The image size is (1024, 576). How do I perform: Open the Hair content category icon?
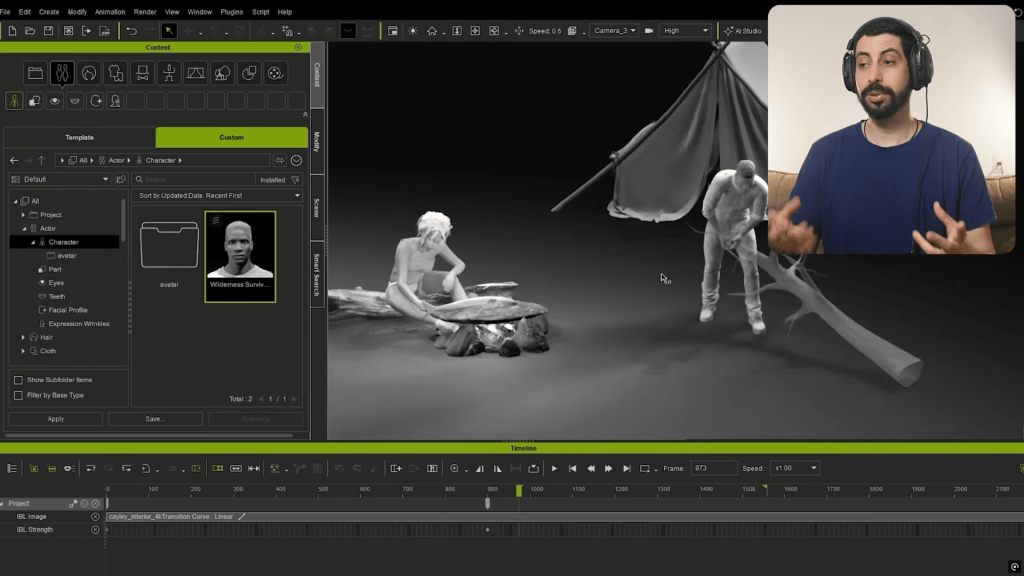[89, 73]
